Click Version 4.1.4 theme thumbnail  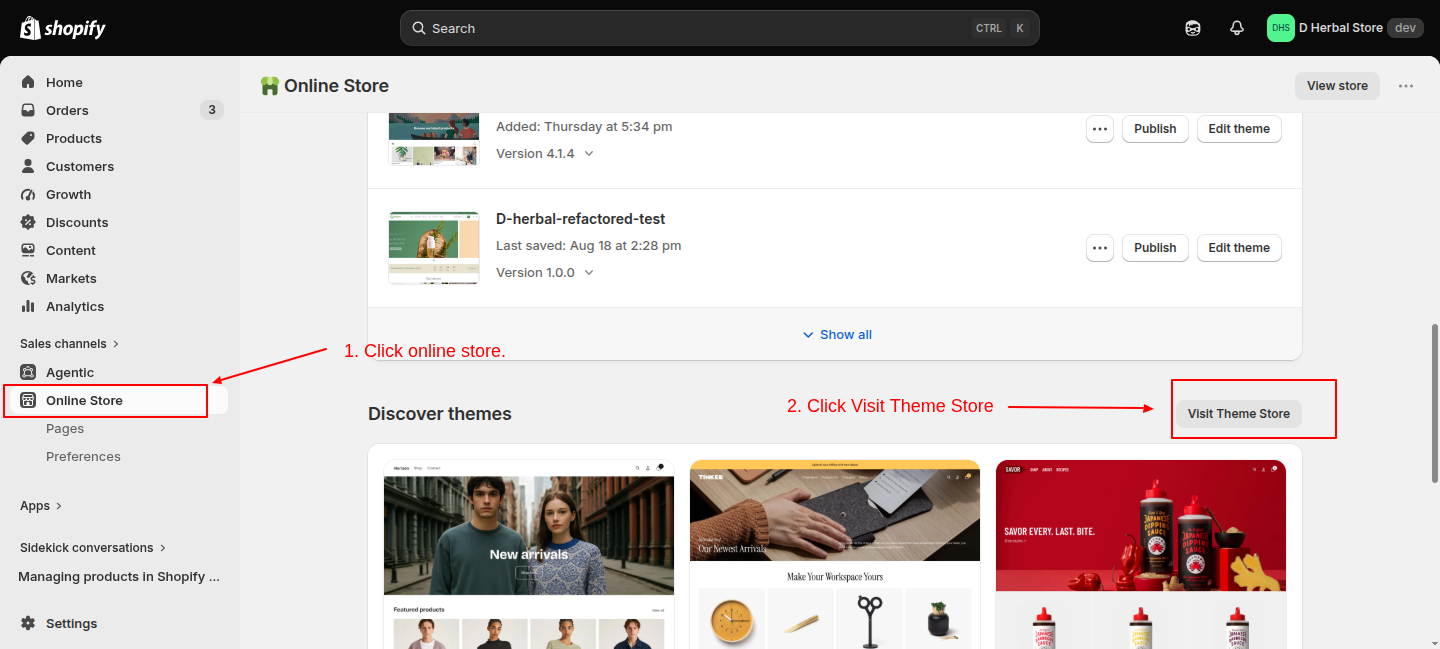point(434,138)
